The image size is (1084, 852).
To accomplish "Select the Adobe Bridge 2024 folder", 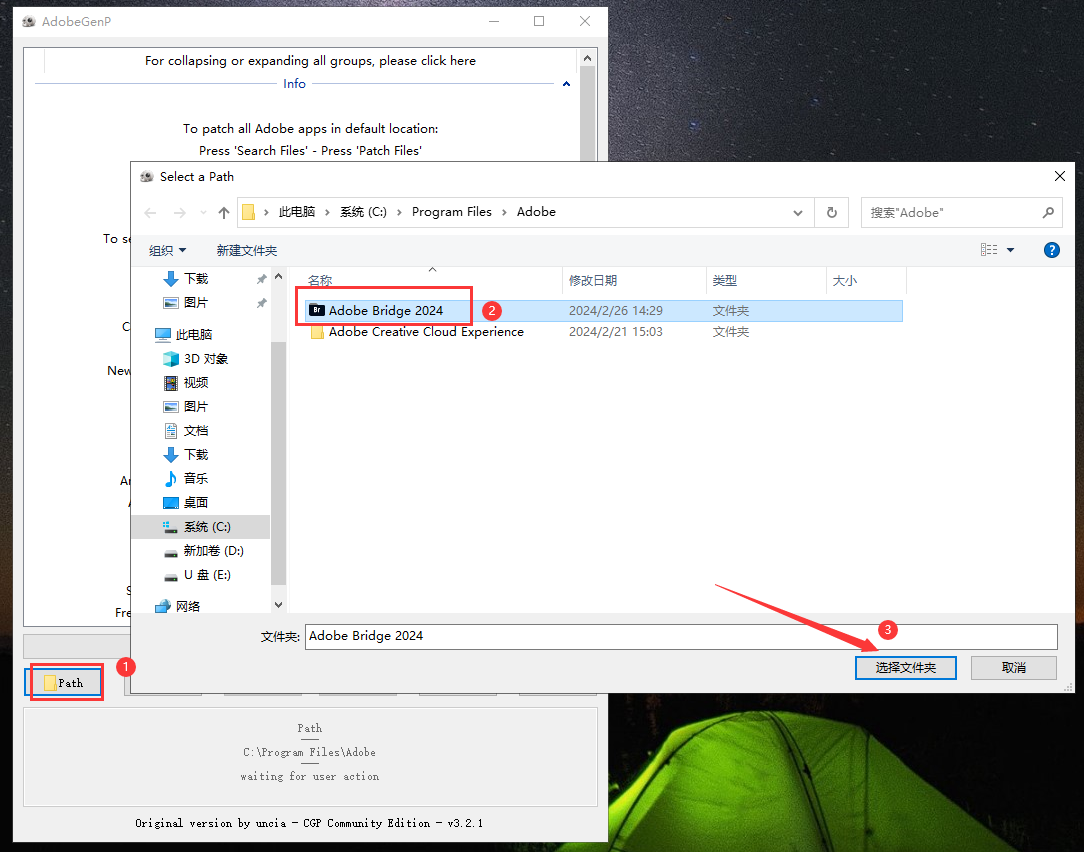I will (604, 311).
